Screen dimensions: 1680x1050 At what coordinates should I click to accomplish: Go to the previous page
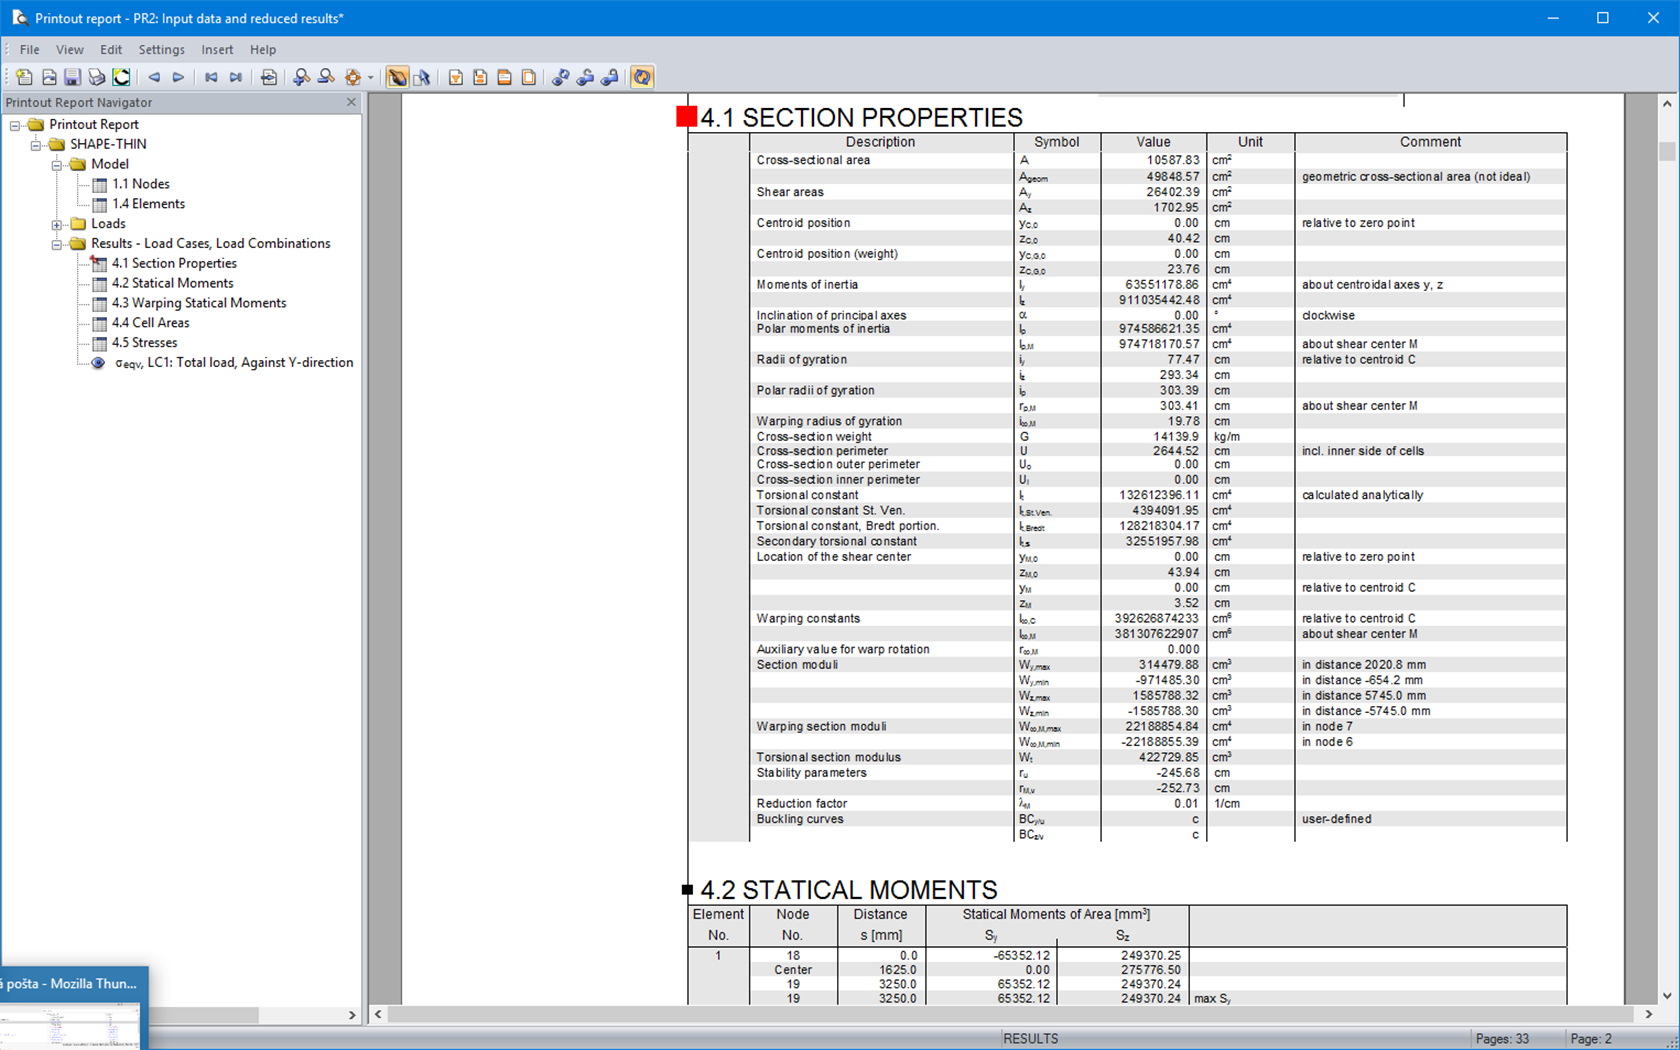click(x=154, y=77)
